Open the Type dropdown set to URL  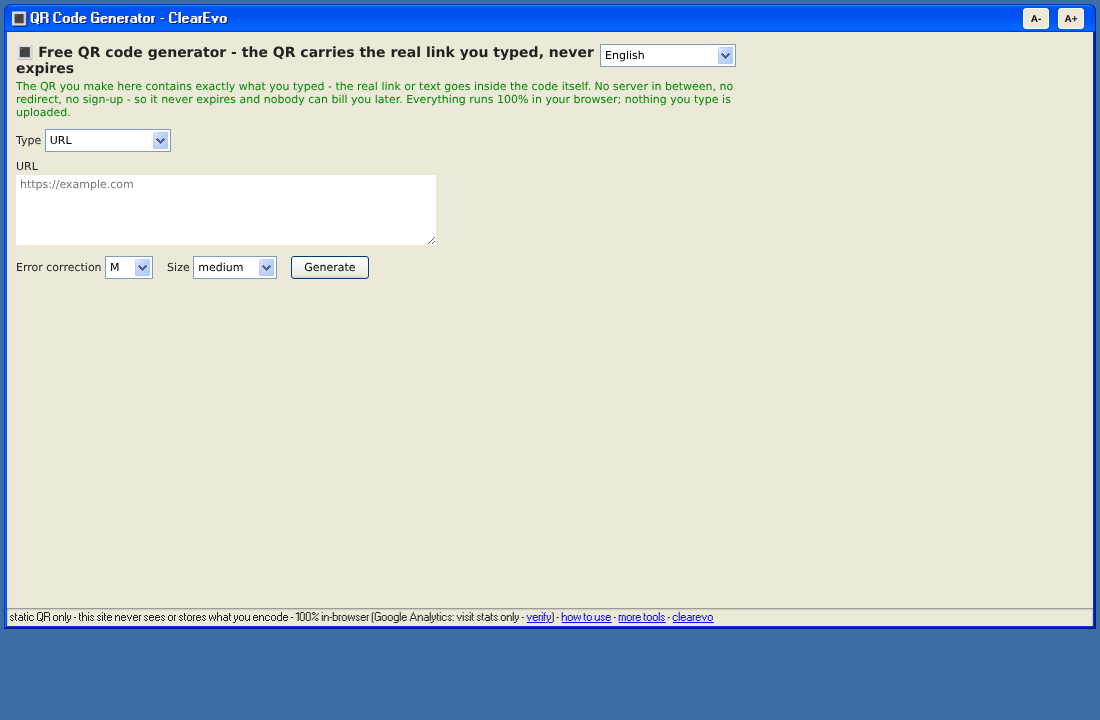(x=107, y=140)
